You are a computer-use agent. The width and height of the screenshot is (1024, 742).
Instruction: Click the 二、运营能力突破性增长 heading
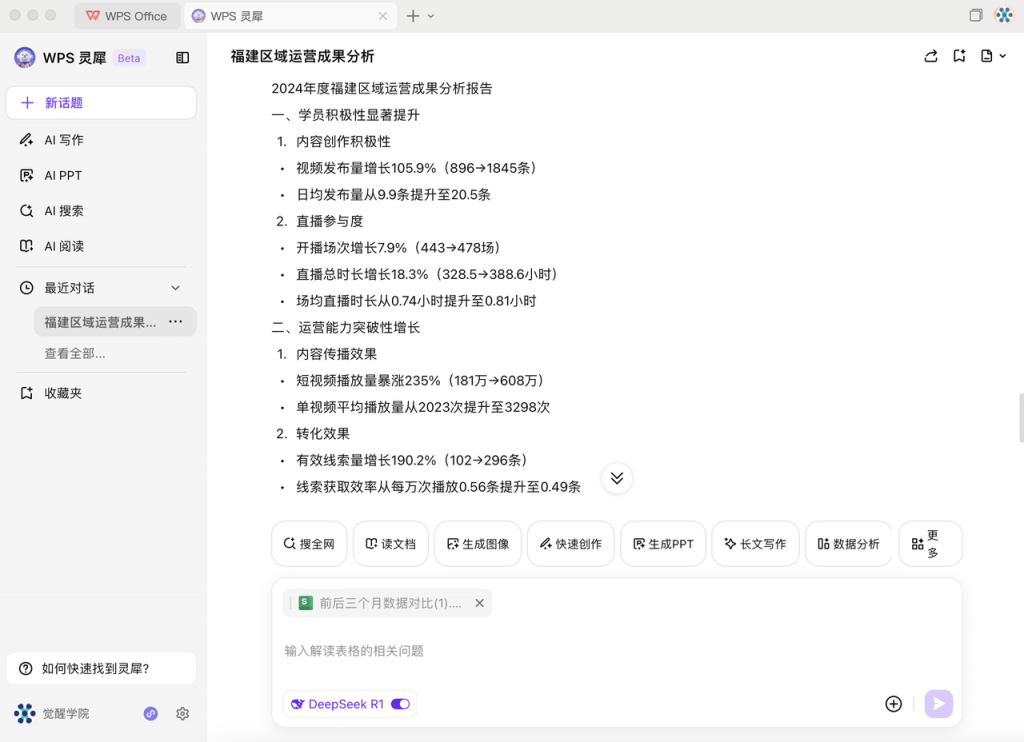point(345,327)
